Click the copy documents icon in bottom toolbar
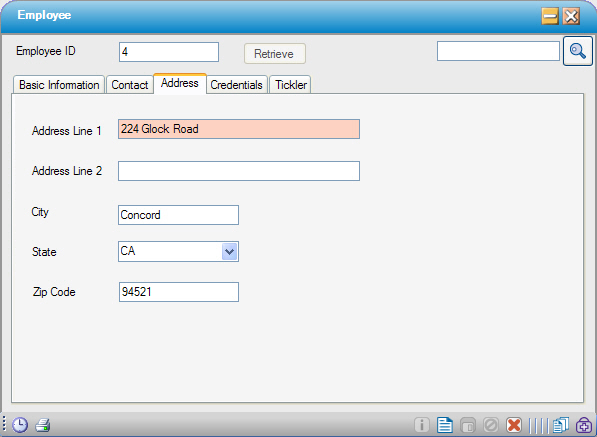The image size is (597, 437). [561, 425]
